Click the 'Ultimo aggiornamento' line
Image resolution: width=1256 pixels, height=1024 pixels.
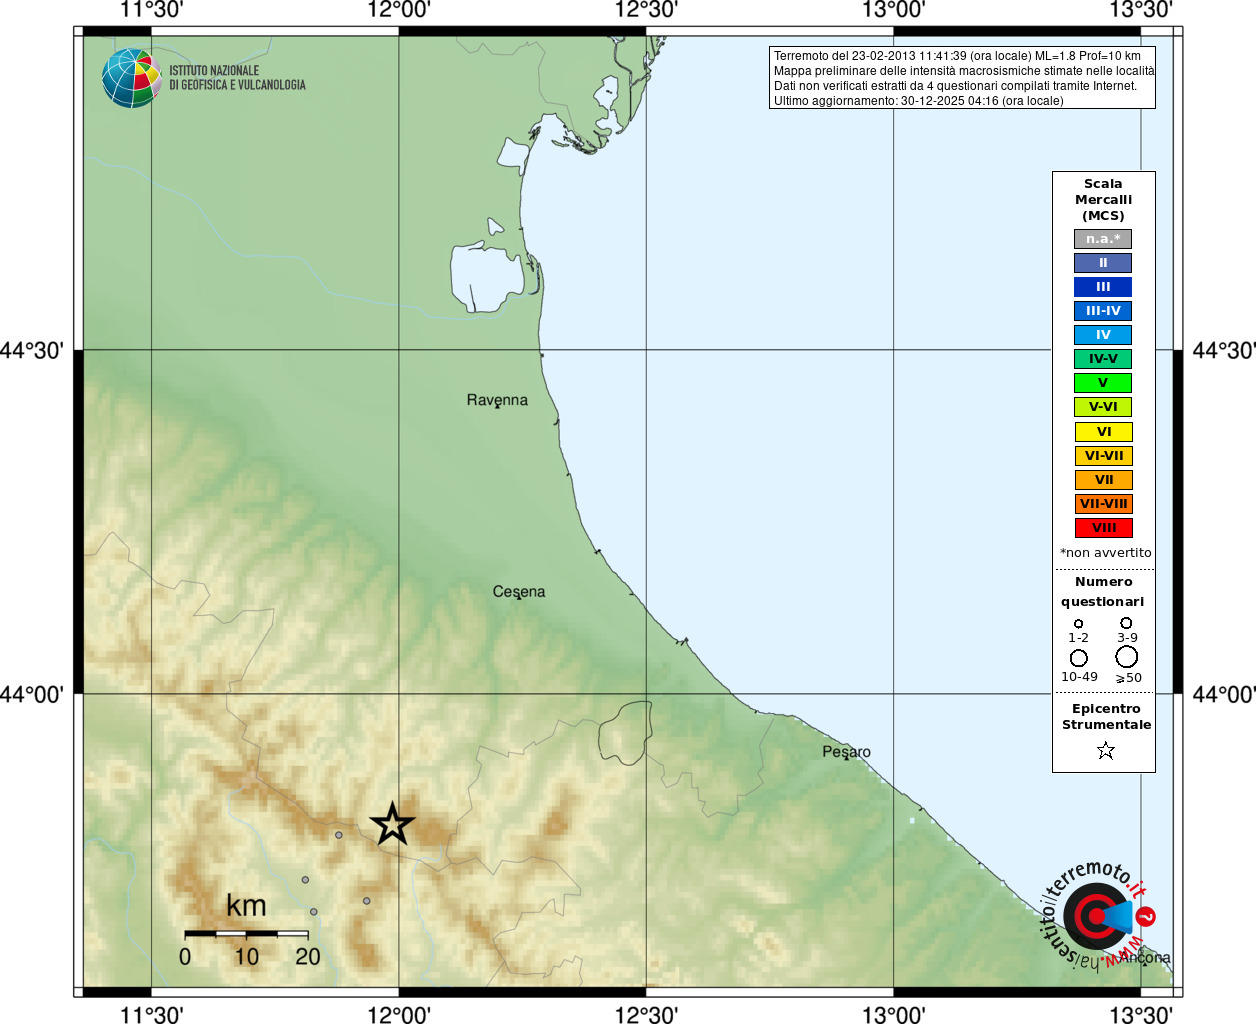[919, 101]
